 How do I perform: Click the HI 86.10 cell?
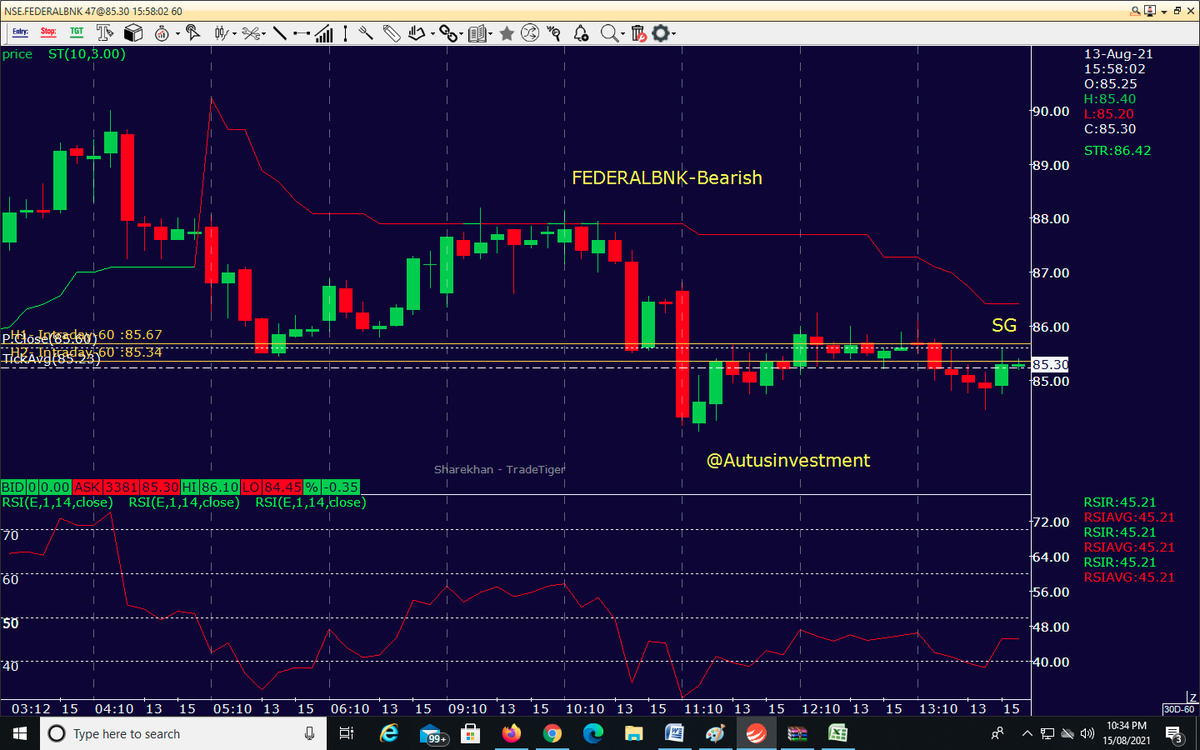(x=211, y=486)
